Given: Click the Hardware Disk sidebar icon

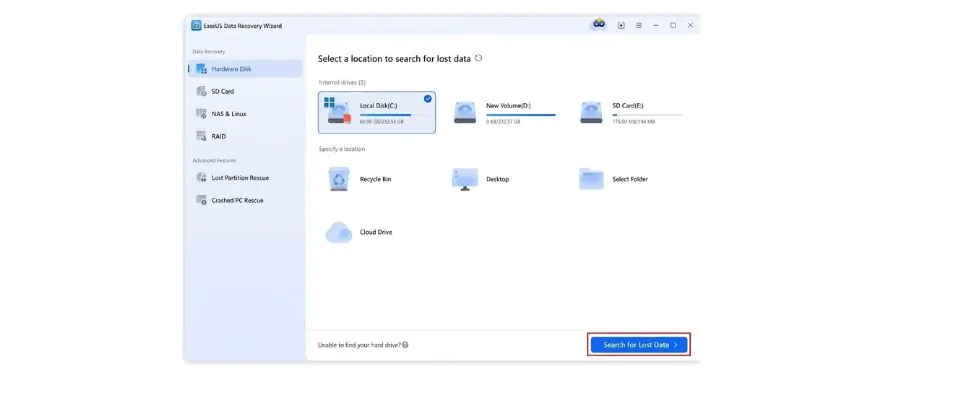Looking at the screenshot, I should pyautogui.click(x=201, y=69).
